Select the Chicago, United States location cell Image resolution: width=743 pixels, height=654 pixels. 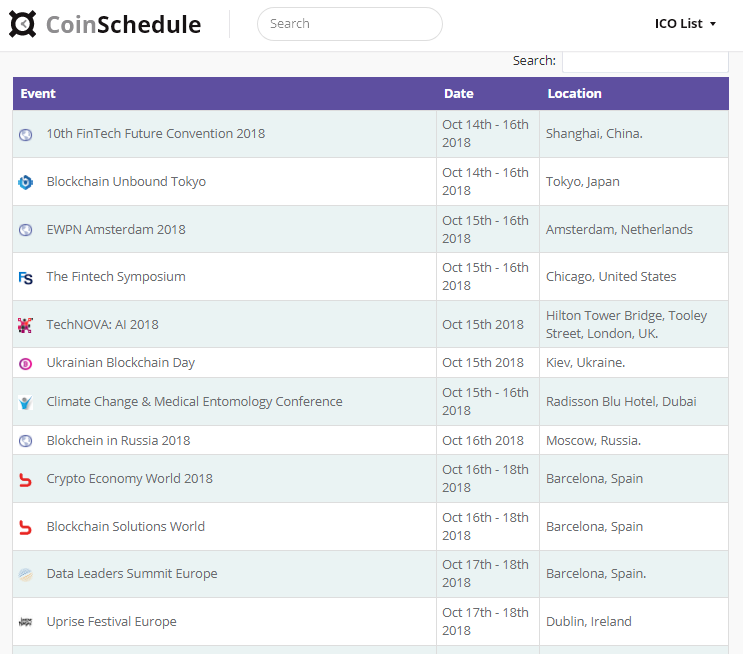coord(634,276)
